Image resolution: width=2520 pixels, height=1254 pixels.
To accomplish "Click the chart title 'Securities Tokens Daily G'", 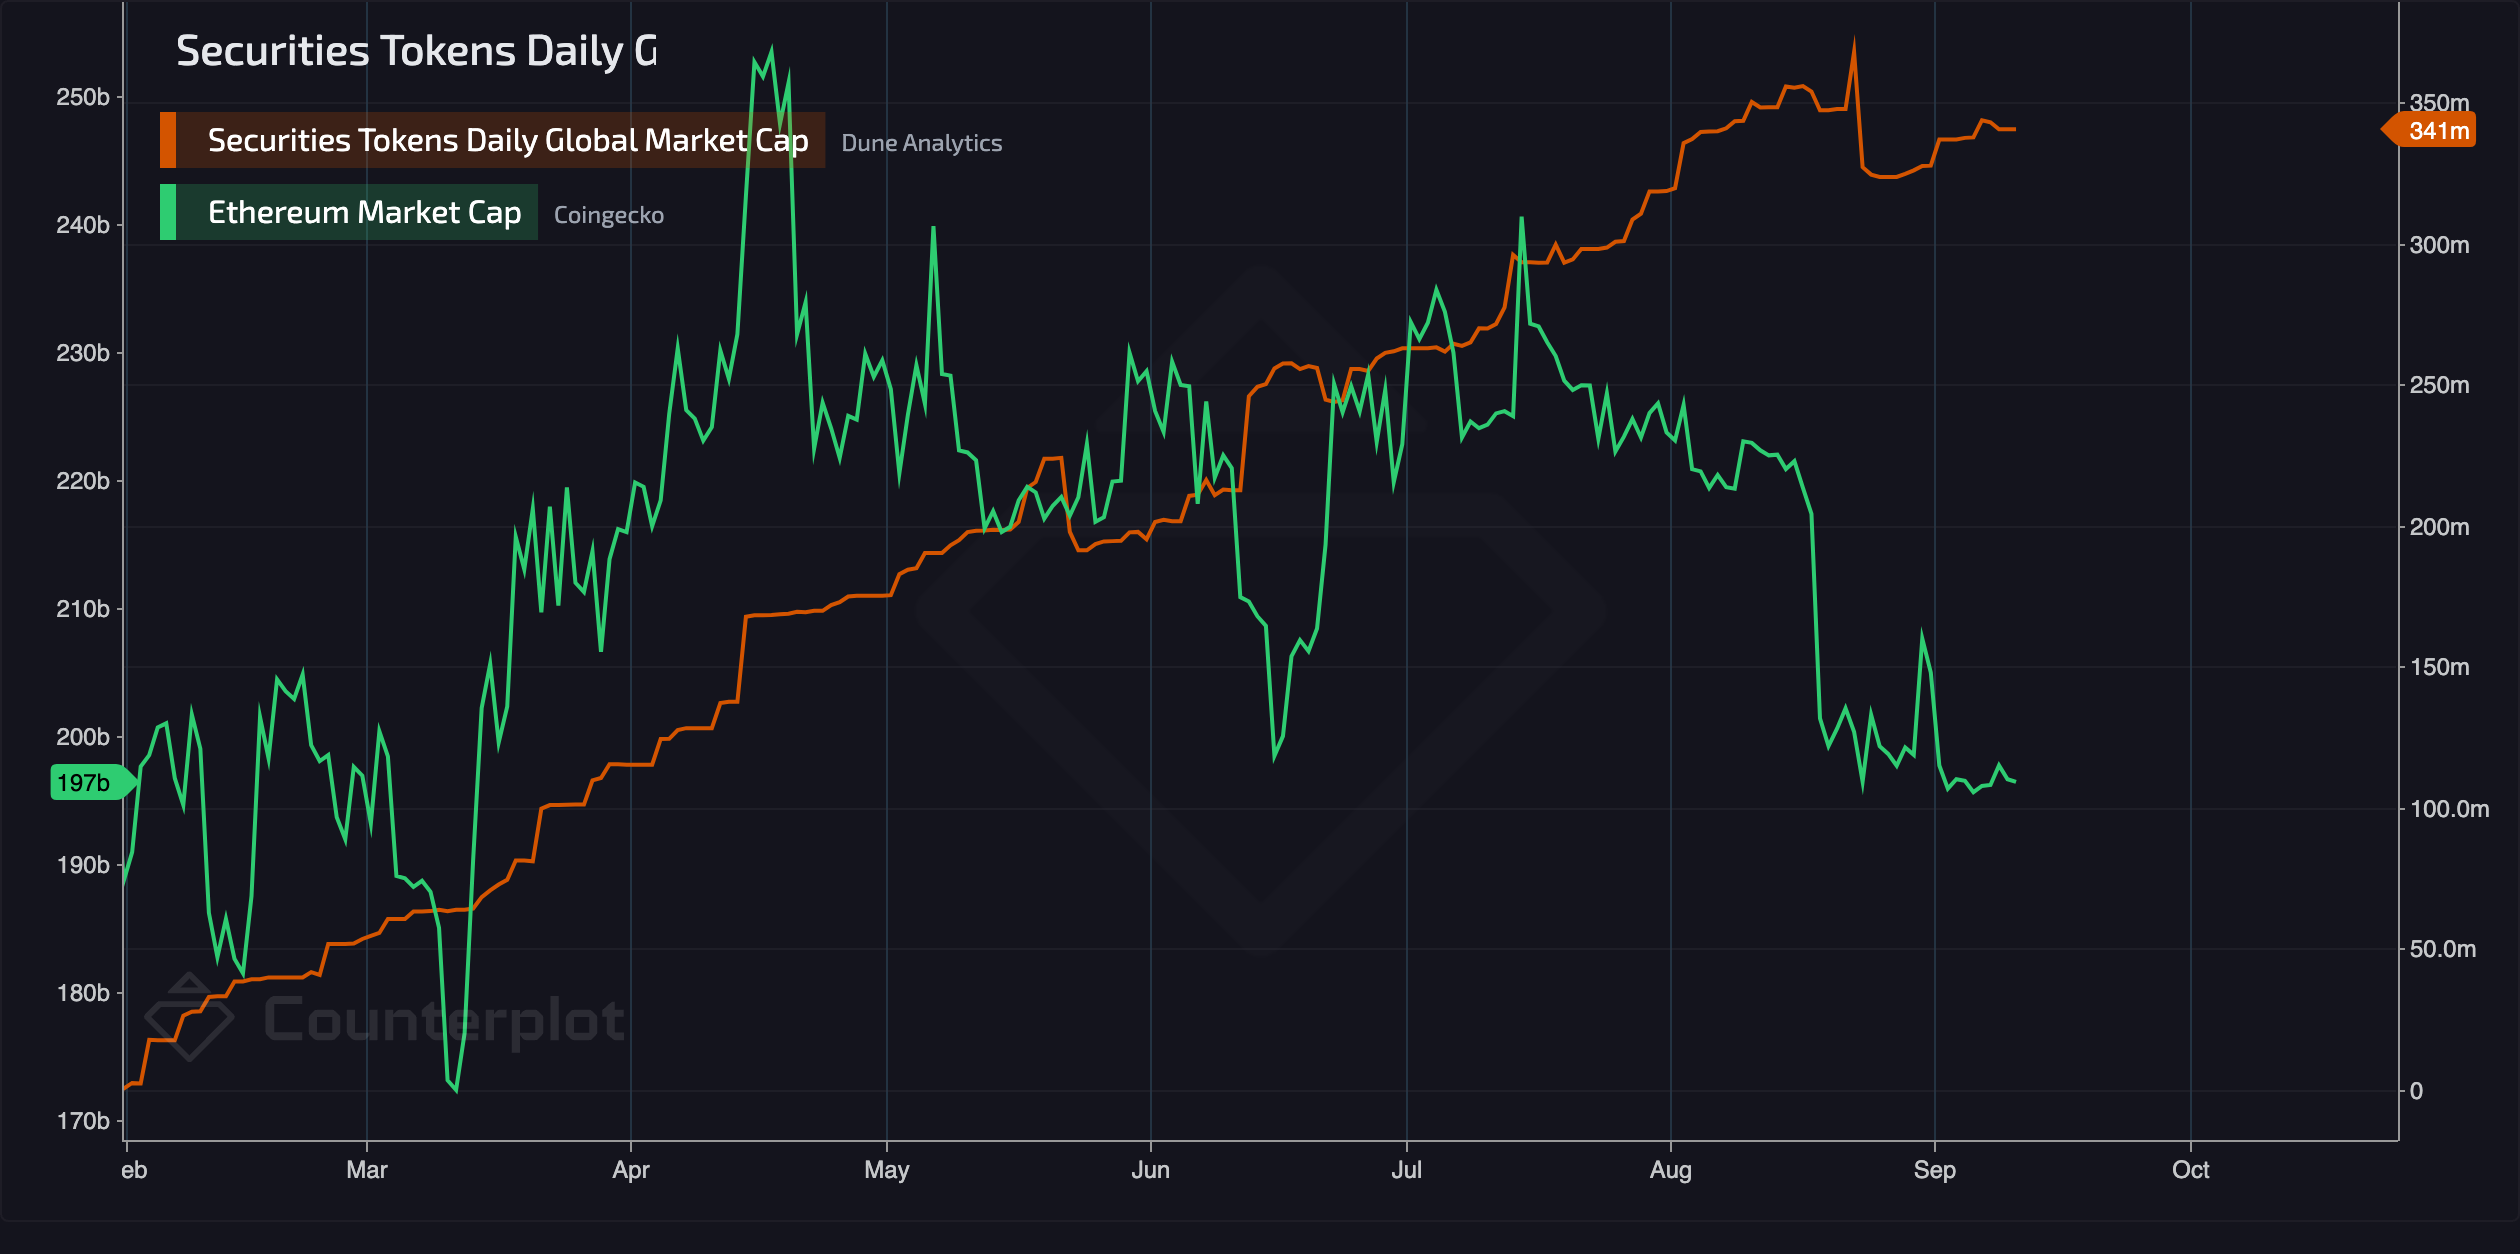I will point(416,51).
